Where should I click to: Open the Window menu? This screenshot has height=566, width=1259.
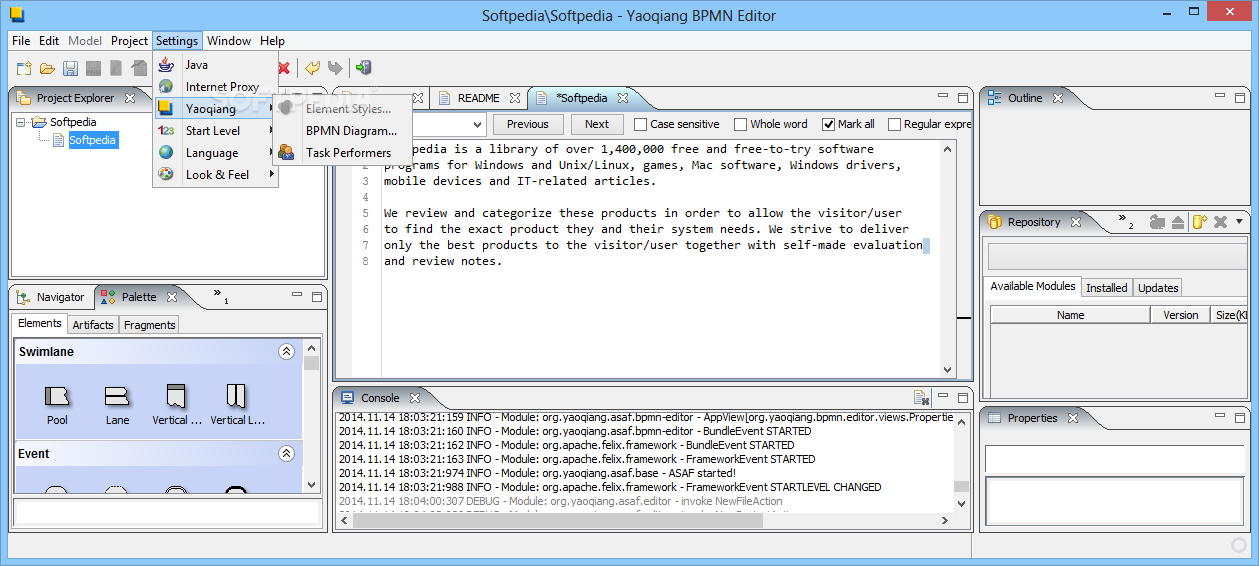229,41
